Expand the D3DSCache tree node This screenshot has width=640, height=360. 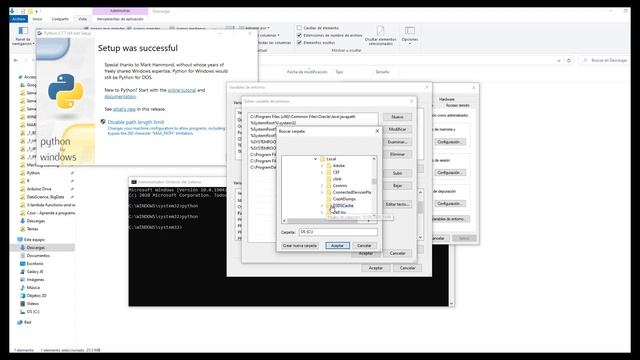click(x=322, y=206)
